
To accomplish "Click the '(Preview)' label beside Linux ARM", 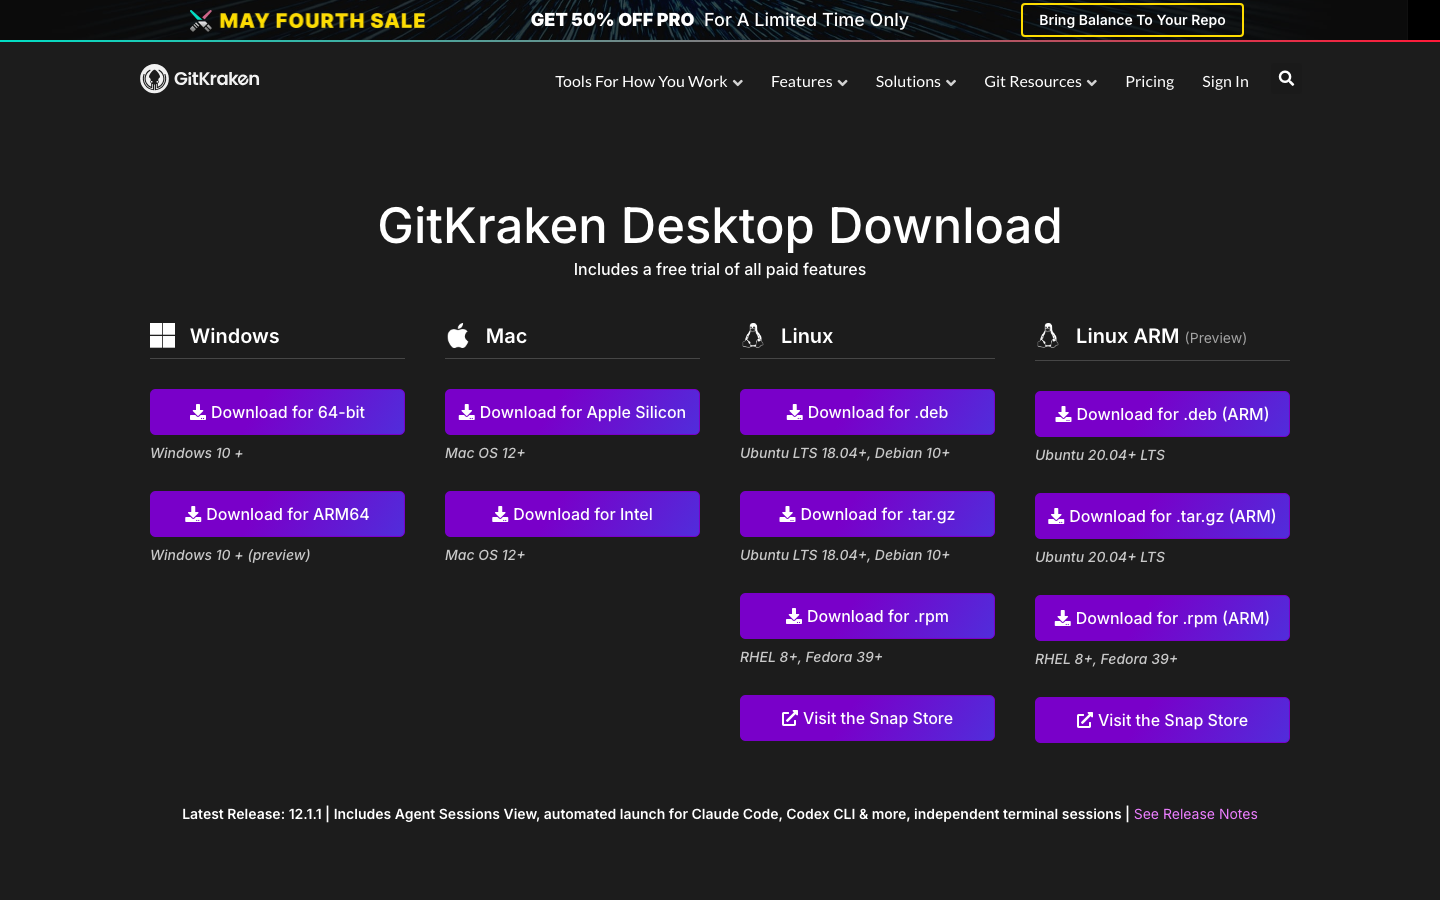I will (x=1216, y=338).
